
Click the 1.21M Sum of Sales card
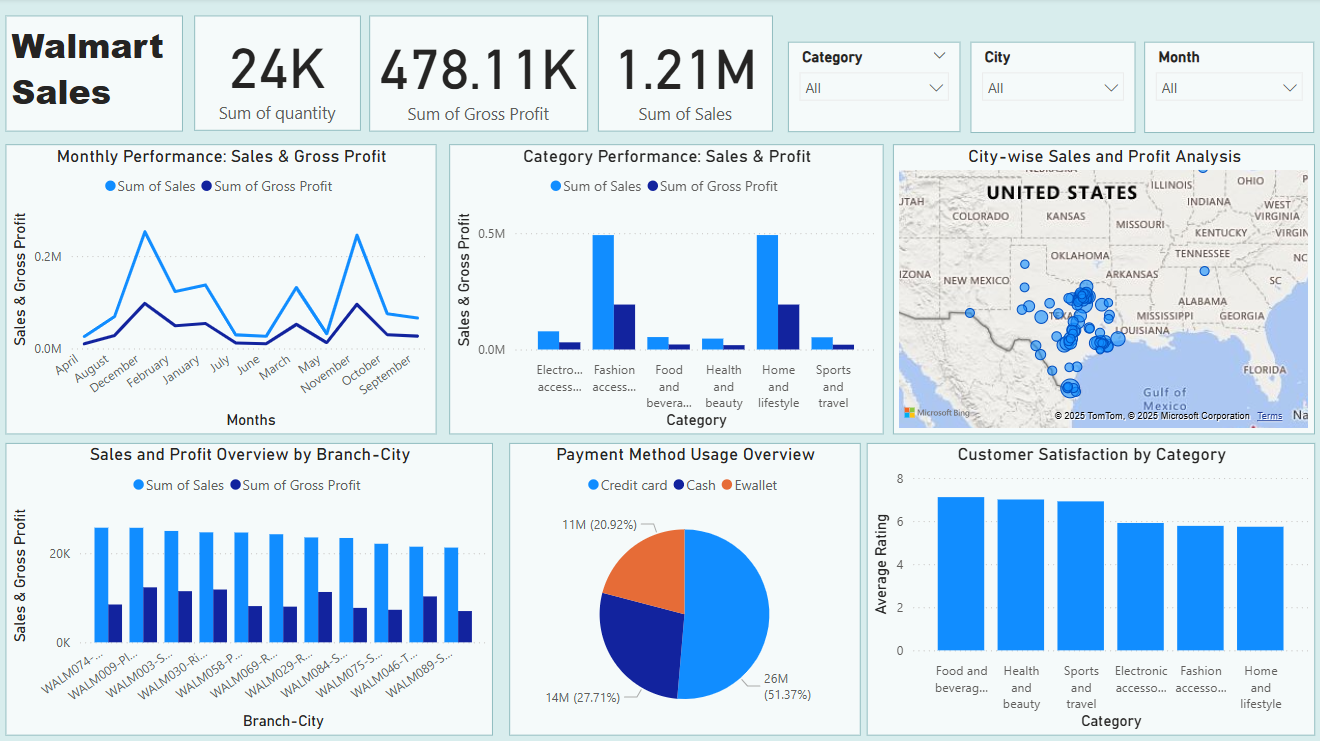tap(685, 73)
